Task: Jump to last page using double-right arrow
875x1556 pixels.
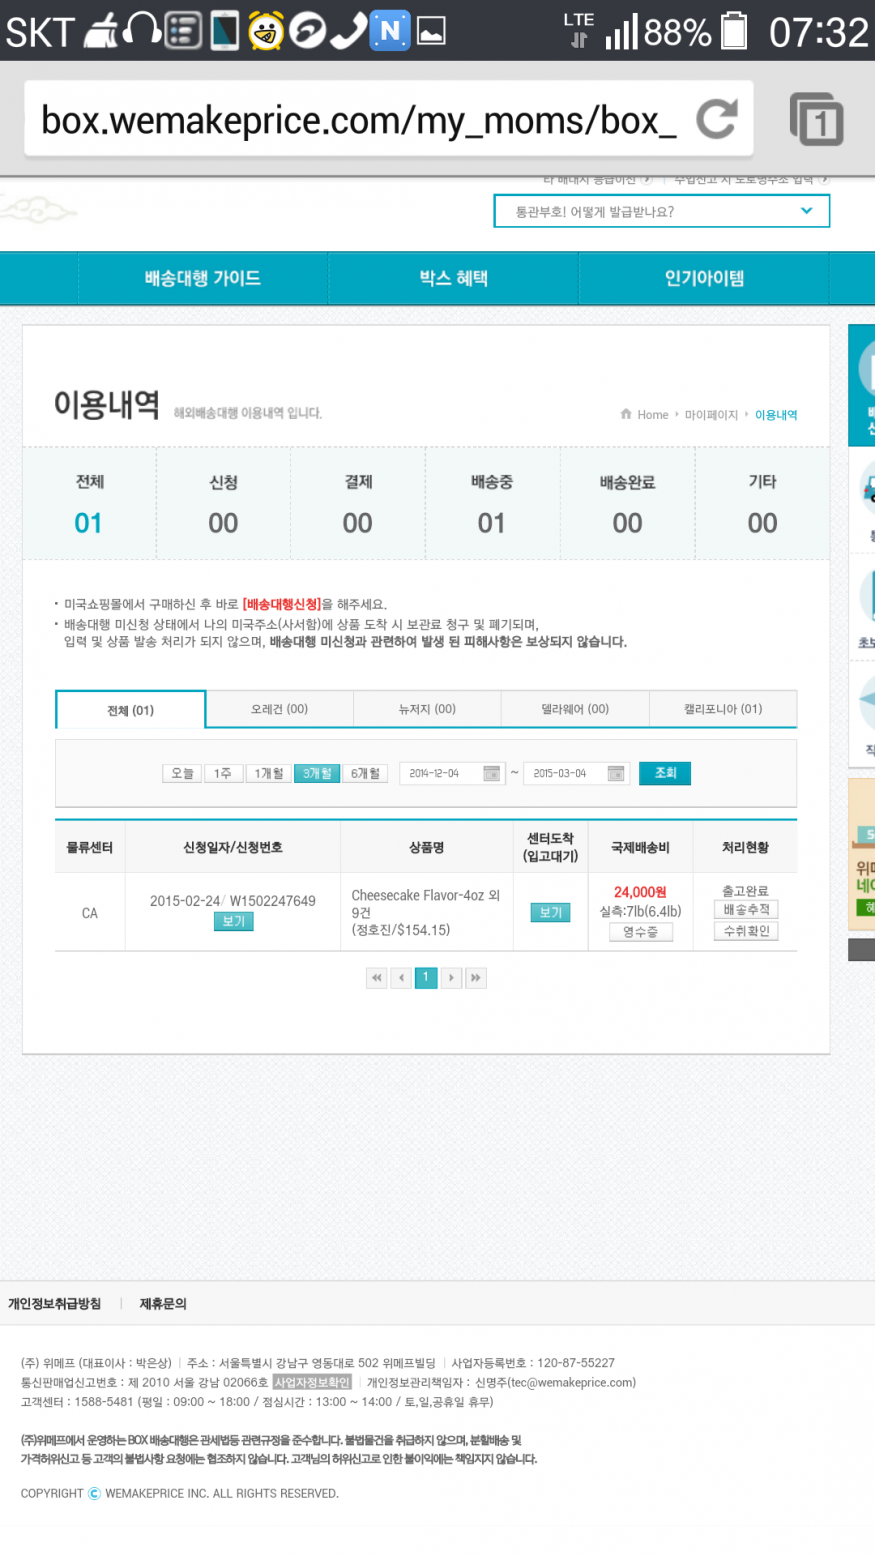Action: coord(476,978)
